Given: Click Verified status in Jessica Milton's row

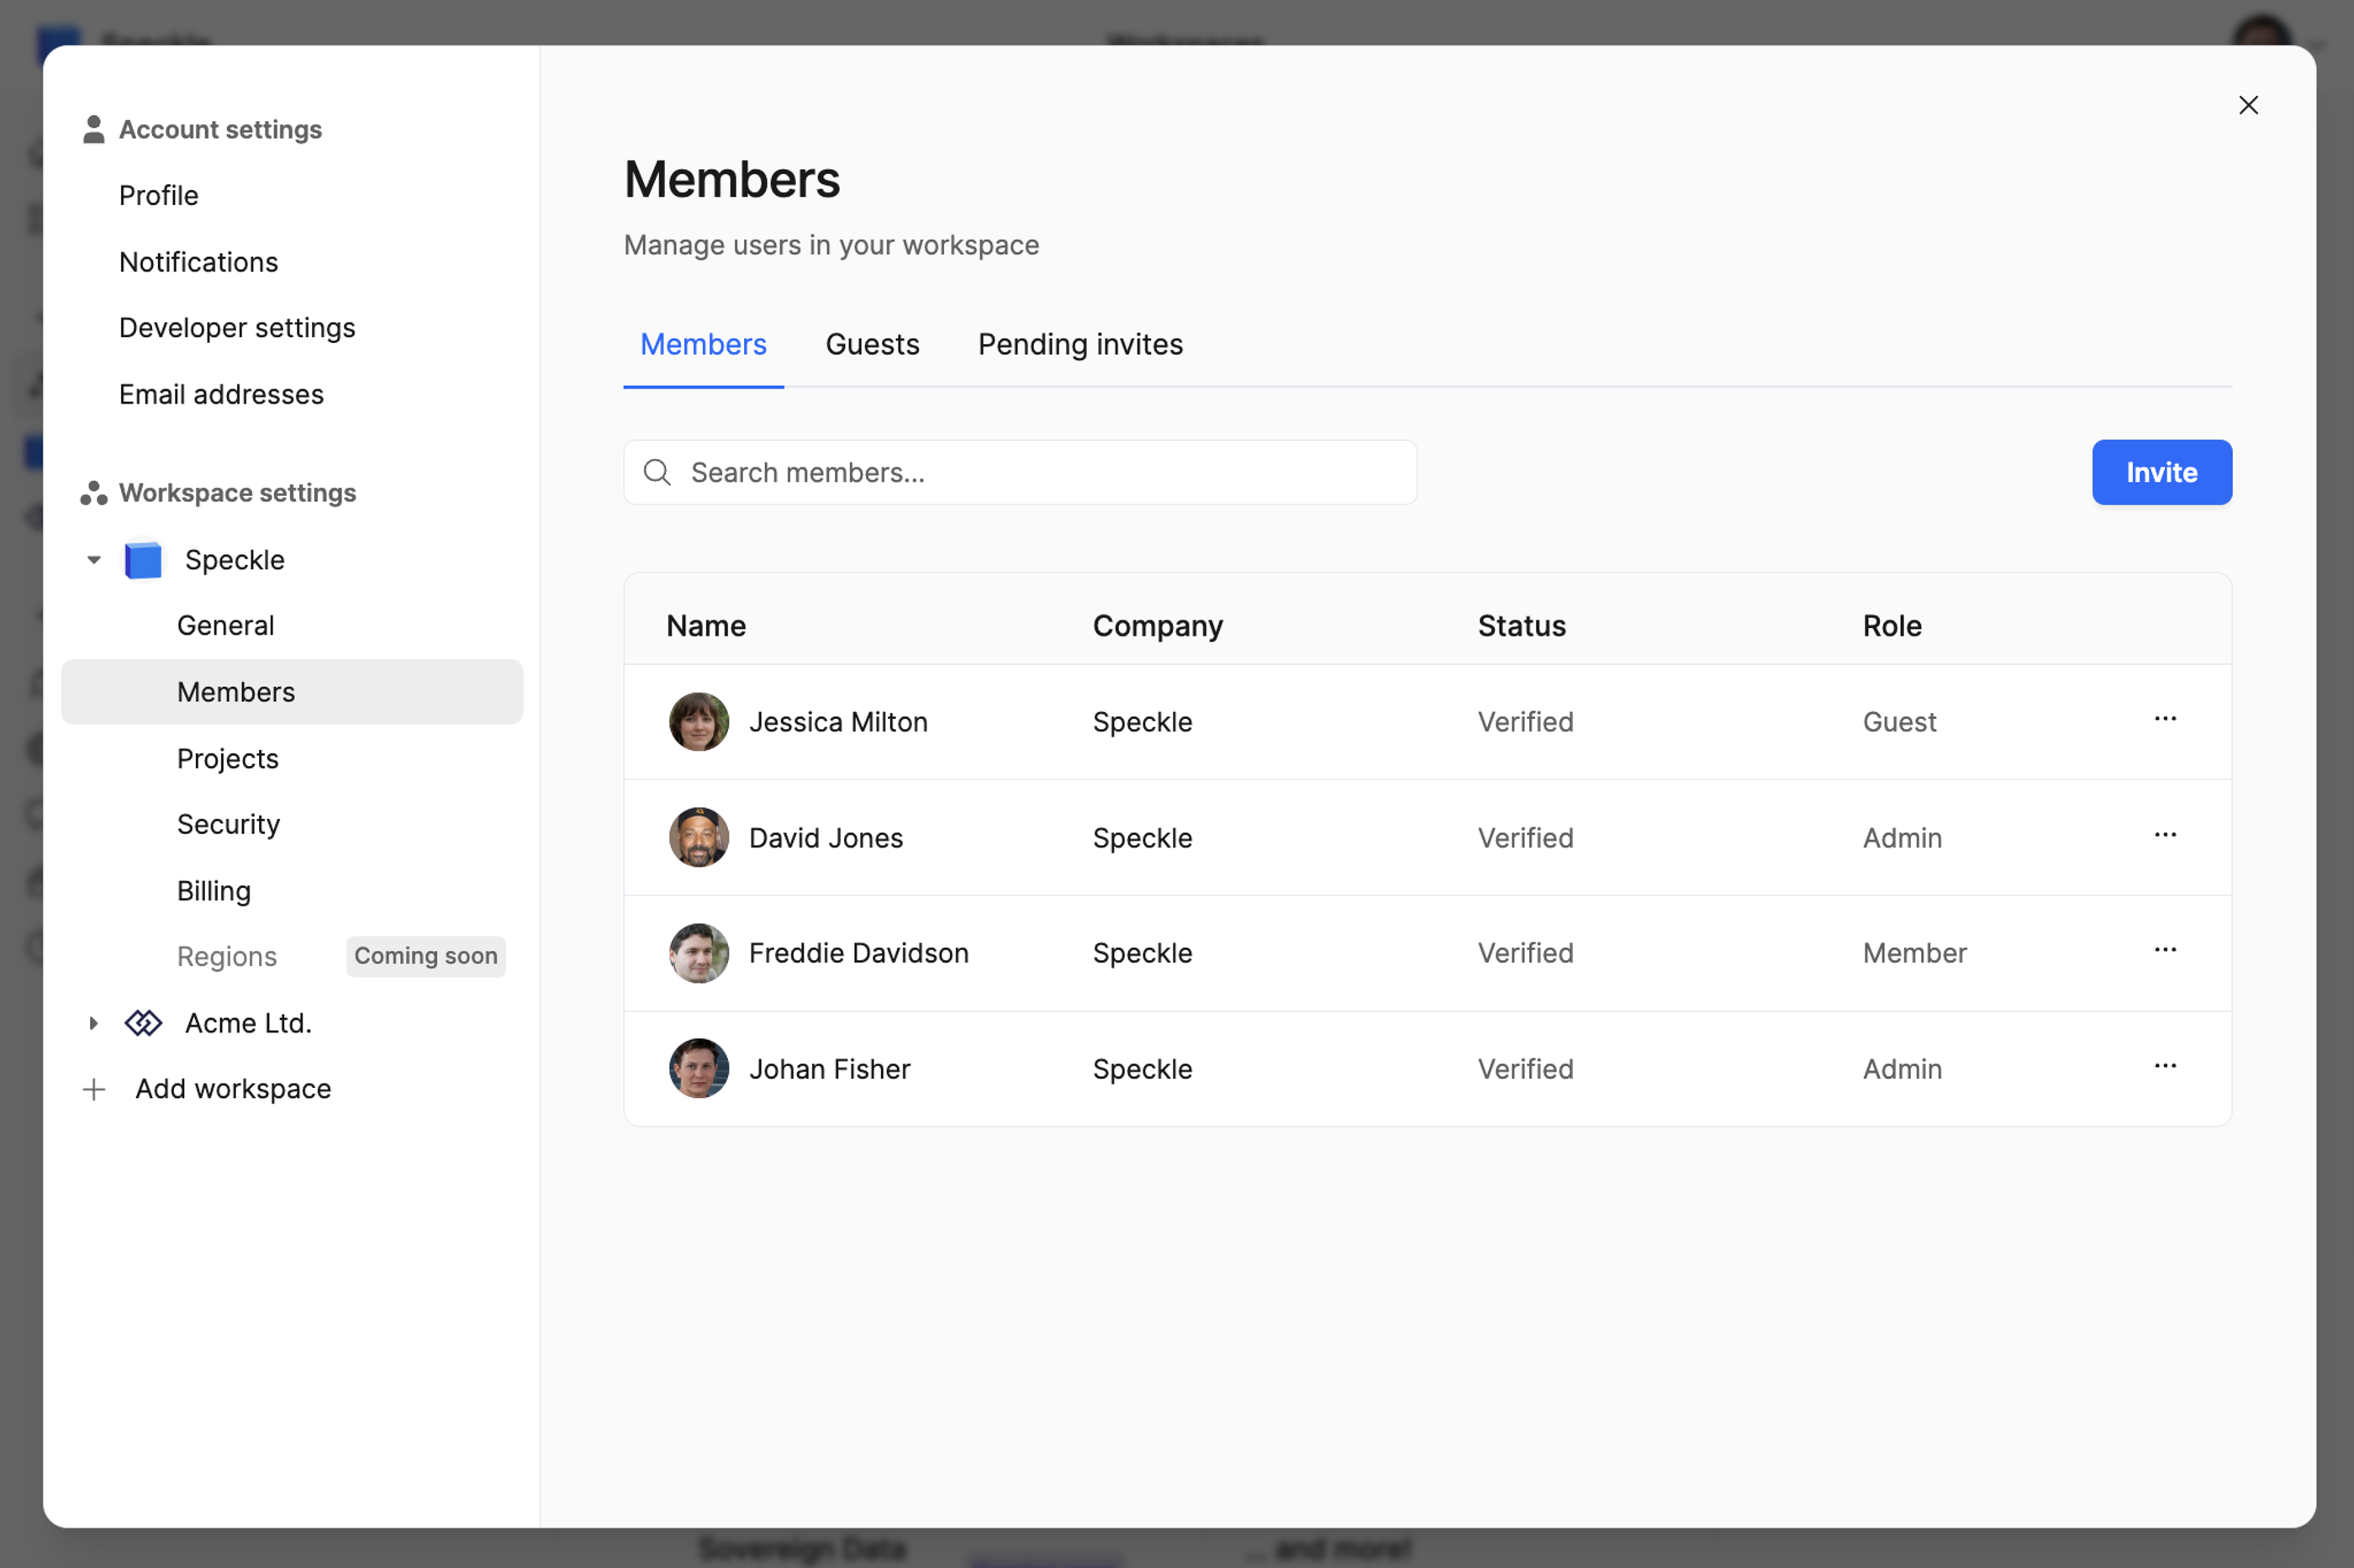Looking at the screenshot, I should click(x=1525, y=722).
